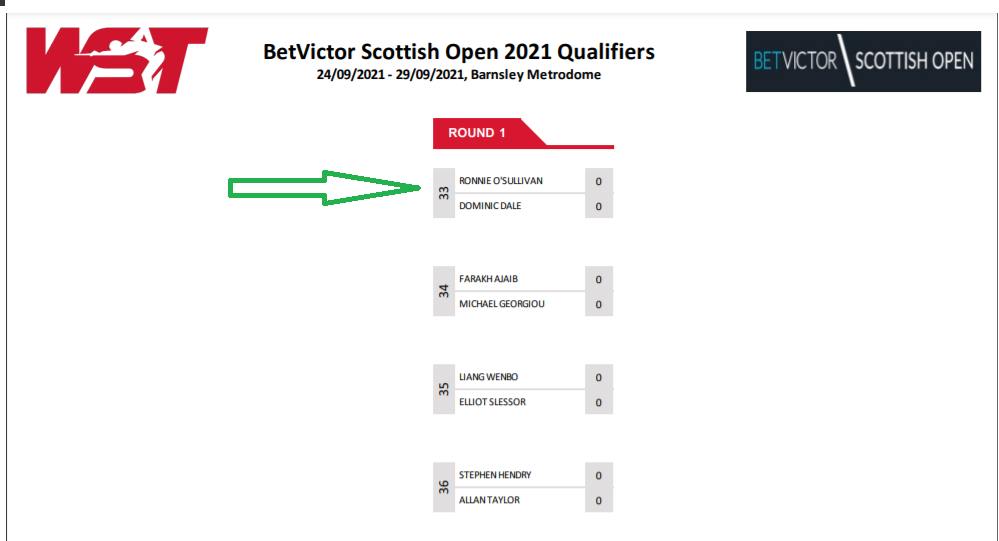Select match number 35 label
Image resolution: width=999 pixels, height=541 pixels.
point(444,389)
